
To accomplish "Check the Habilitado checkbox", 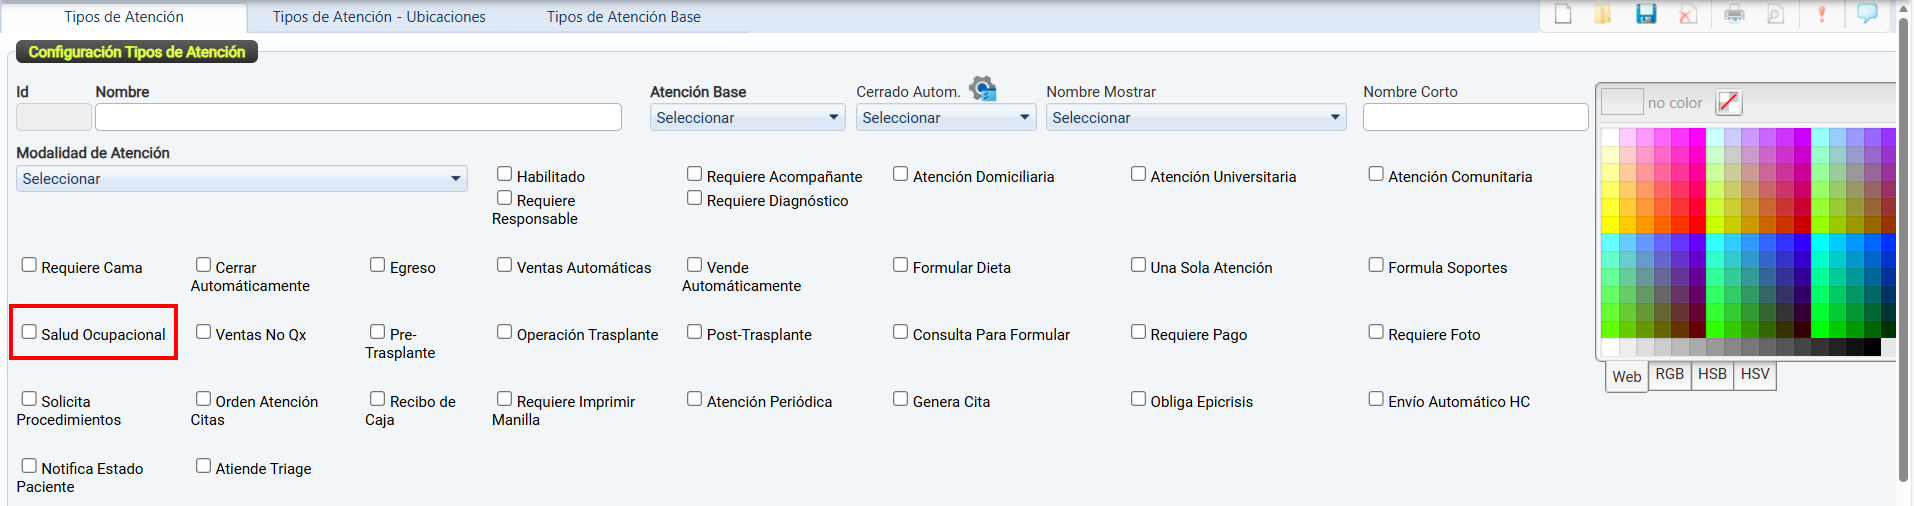I will click(505, 174).
